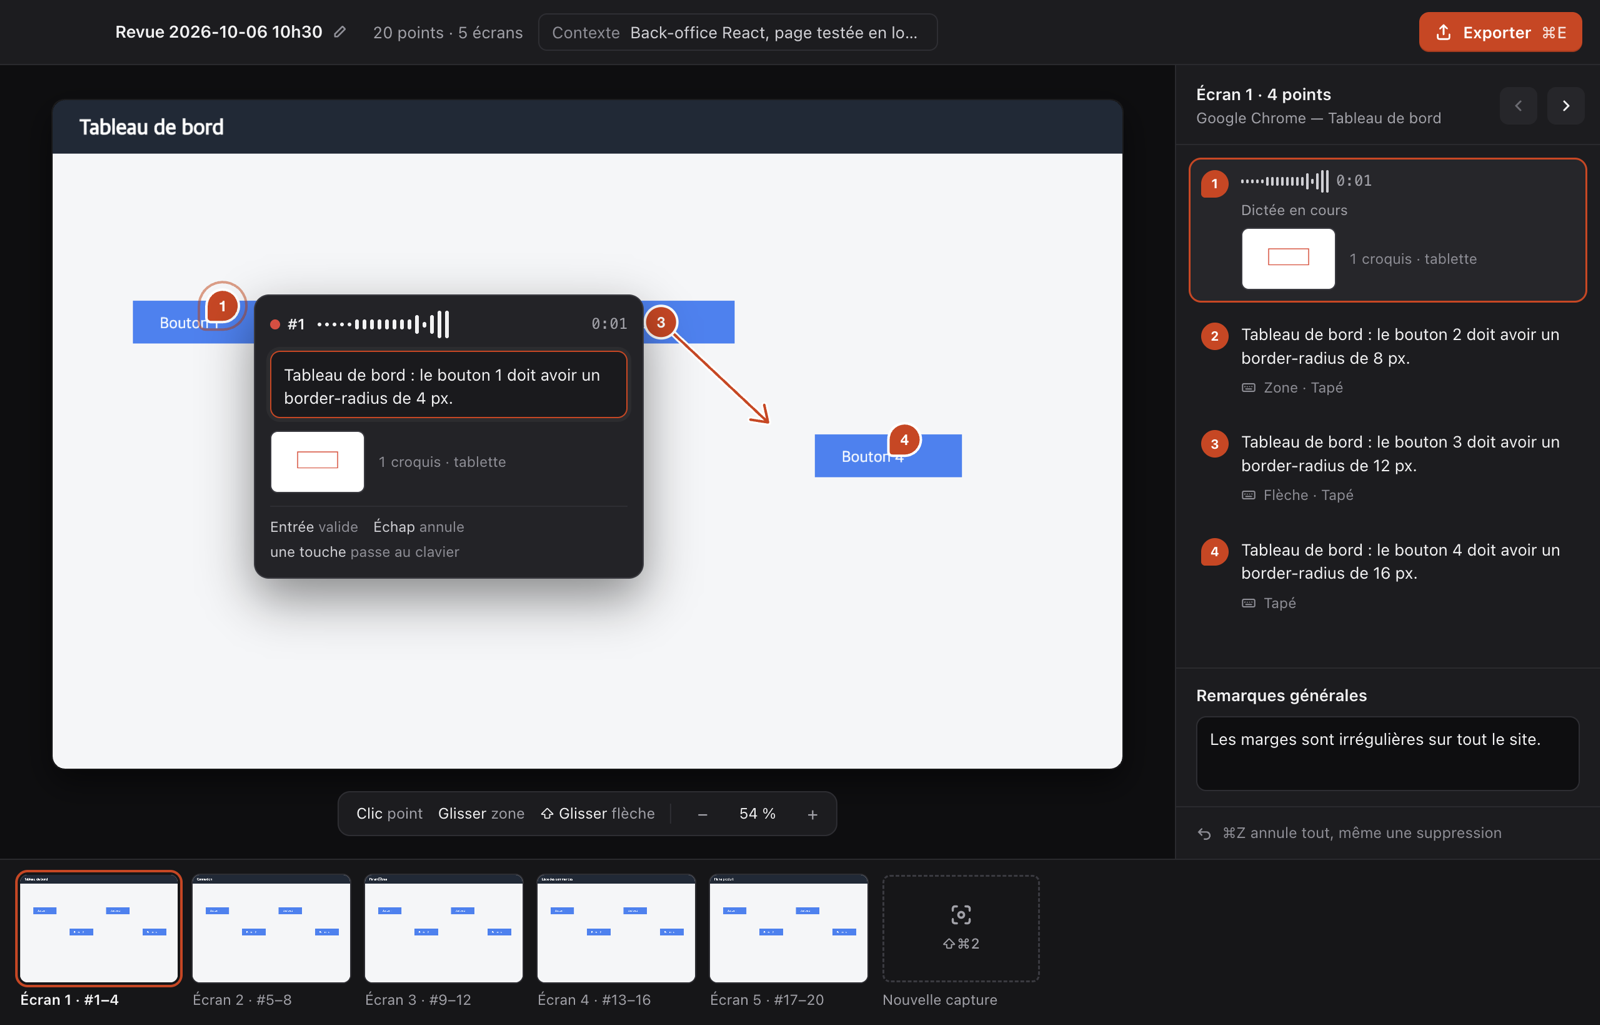
Task: Click the badge number 4 in sidebar
Action: click(x=1214, y=552)
